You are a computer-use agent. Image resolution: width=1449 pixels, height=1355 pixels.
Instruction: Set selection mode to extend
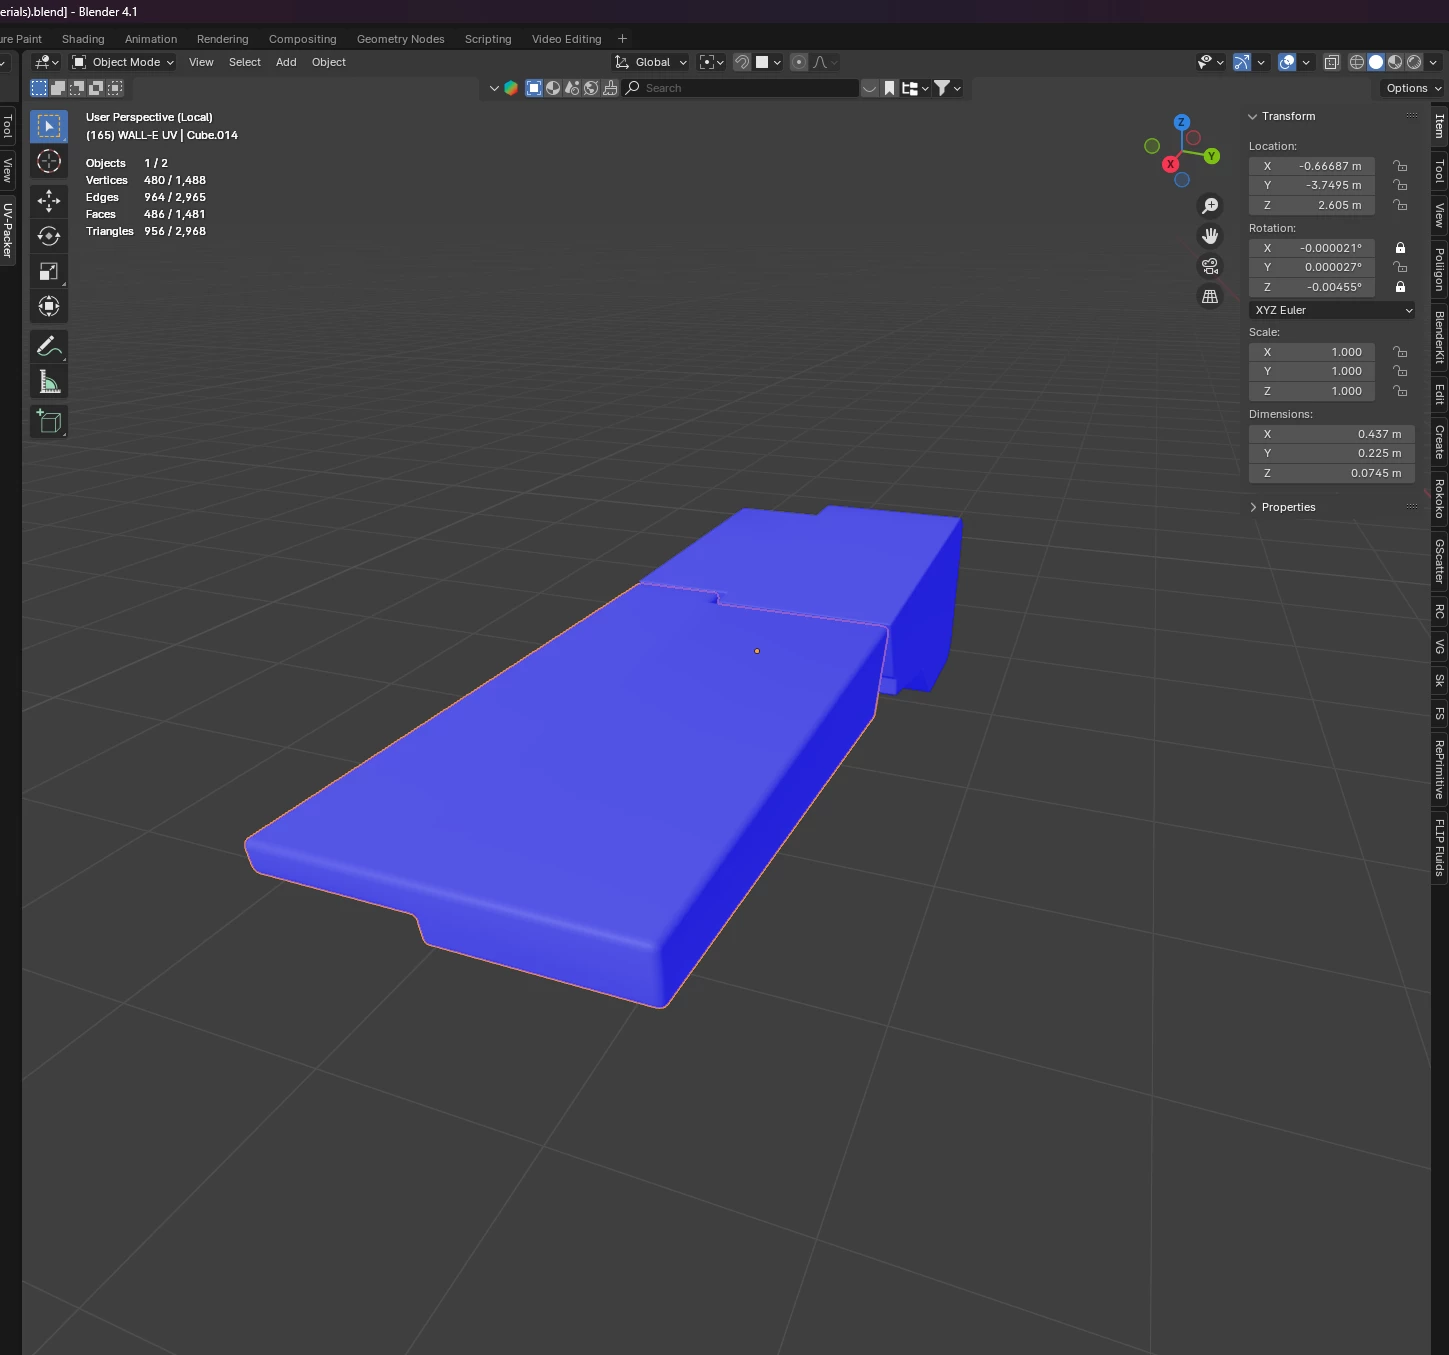click(x=58, y=88)
